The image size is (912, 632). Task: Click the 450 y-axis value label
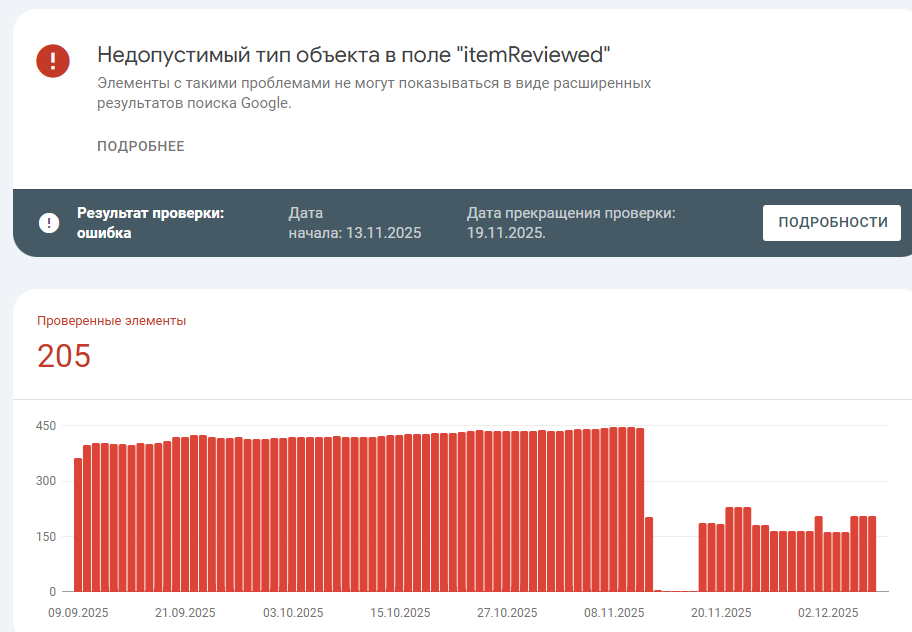46,426
